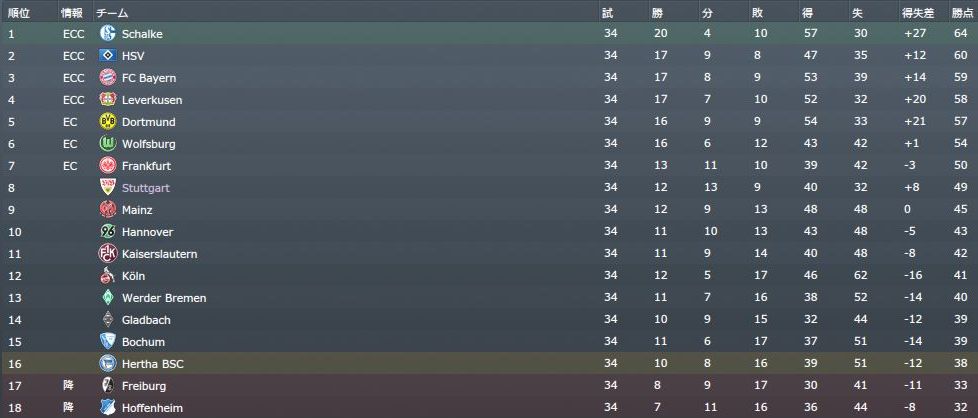The height and width of the screenshot is (418, 978).
Task: Open the Mainz team name link
Action: point(137,210)
